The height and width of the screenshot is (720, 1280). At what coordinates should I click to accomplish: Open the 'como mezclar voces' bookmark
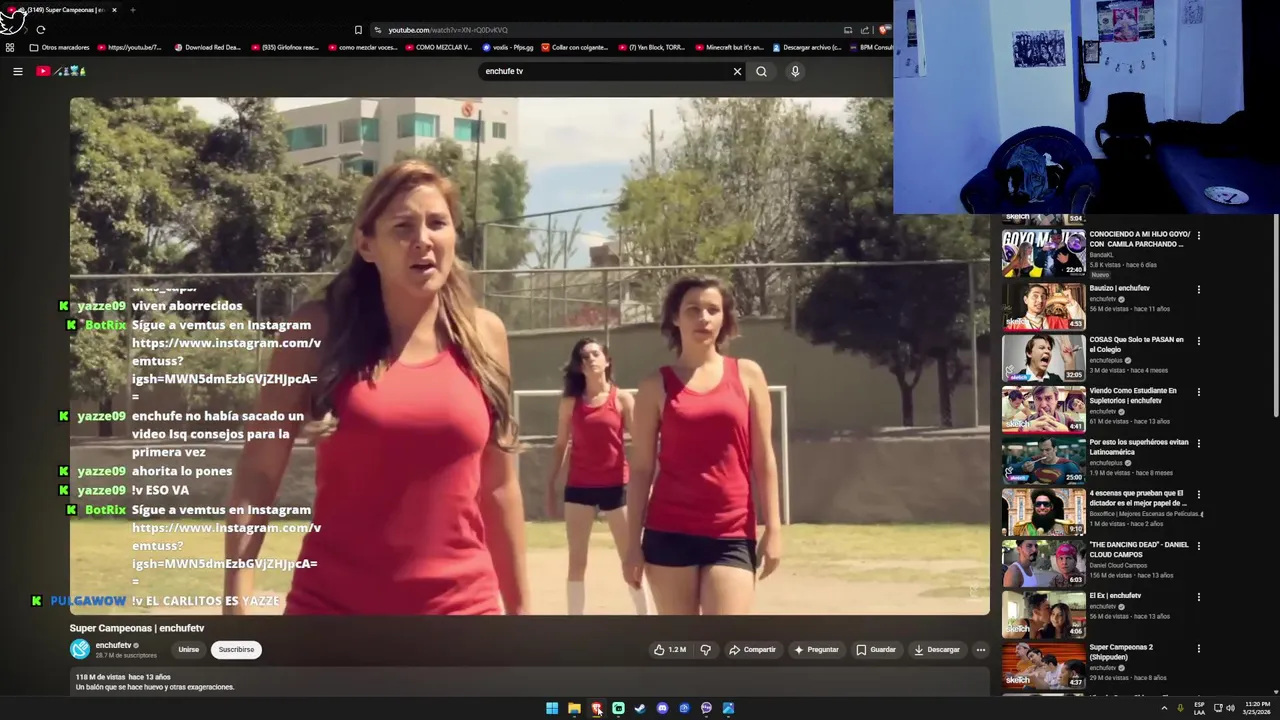point(361,47)
